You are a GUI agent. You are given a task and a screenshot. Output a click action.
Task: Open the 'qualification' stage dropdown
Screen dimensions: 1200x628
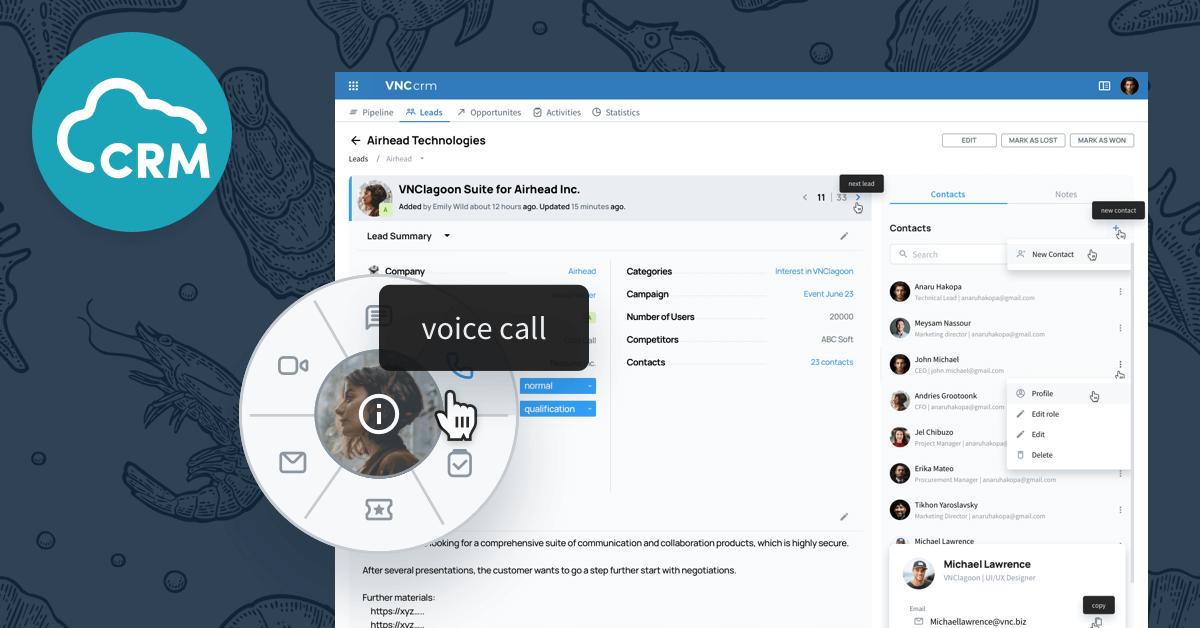click(557, 409)
